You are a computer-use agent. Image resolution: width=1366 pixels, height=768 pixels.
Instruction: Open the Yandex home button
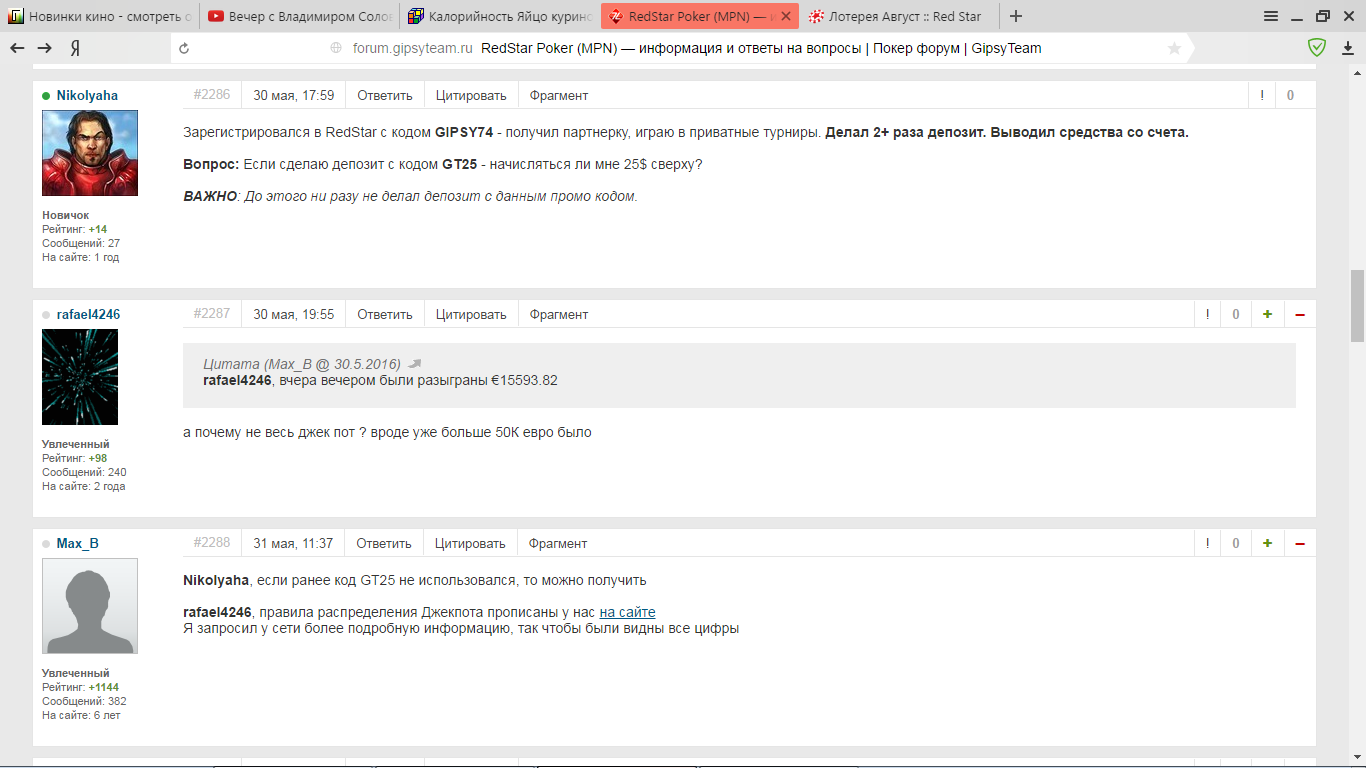coord(75,48)
